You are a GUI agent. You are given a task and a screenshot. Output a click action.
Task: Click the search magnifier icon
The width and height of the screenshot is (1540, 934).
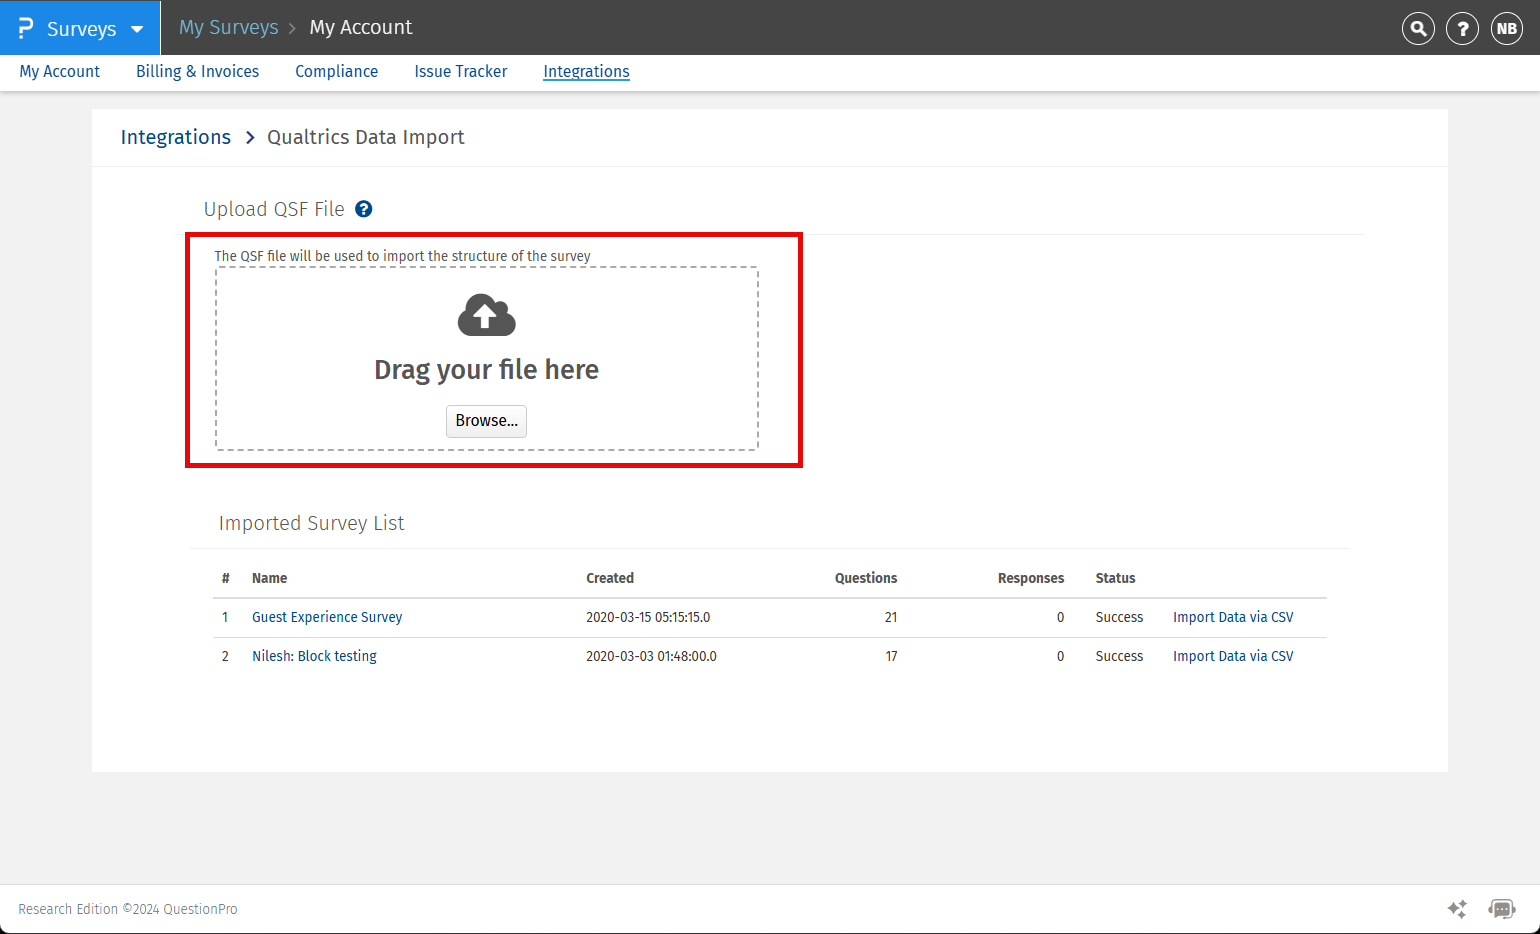[1418, 29]
